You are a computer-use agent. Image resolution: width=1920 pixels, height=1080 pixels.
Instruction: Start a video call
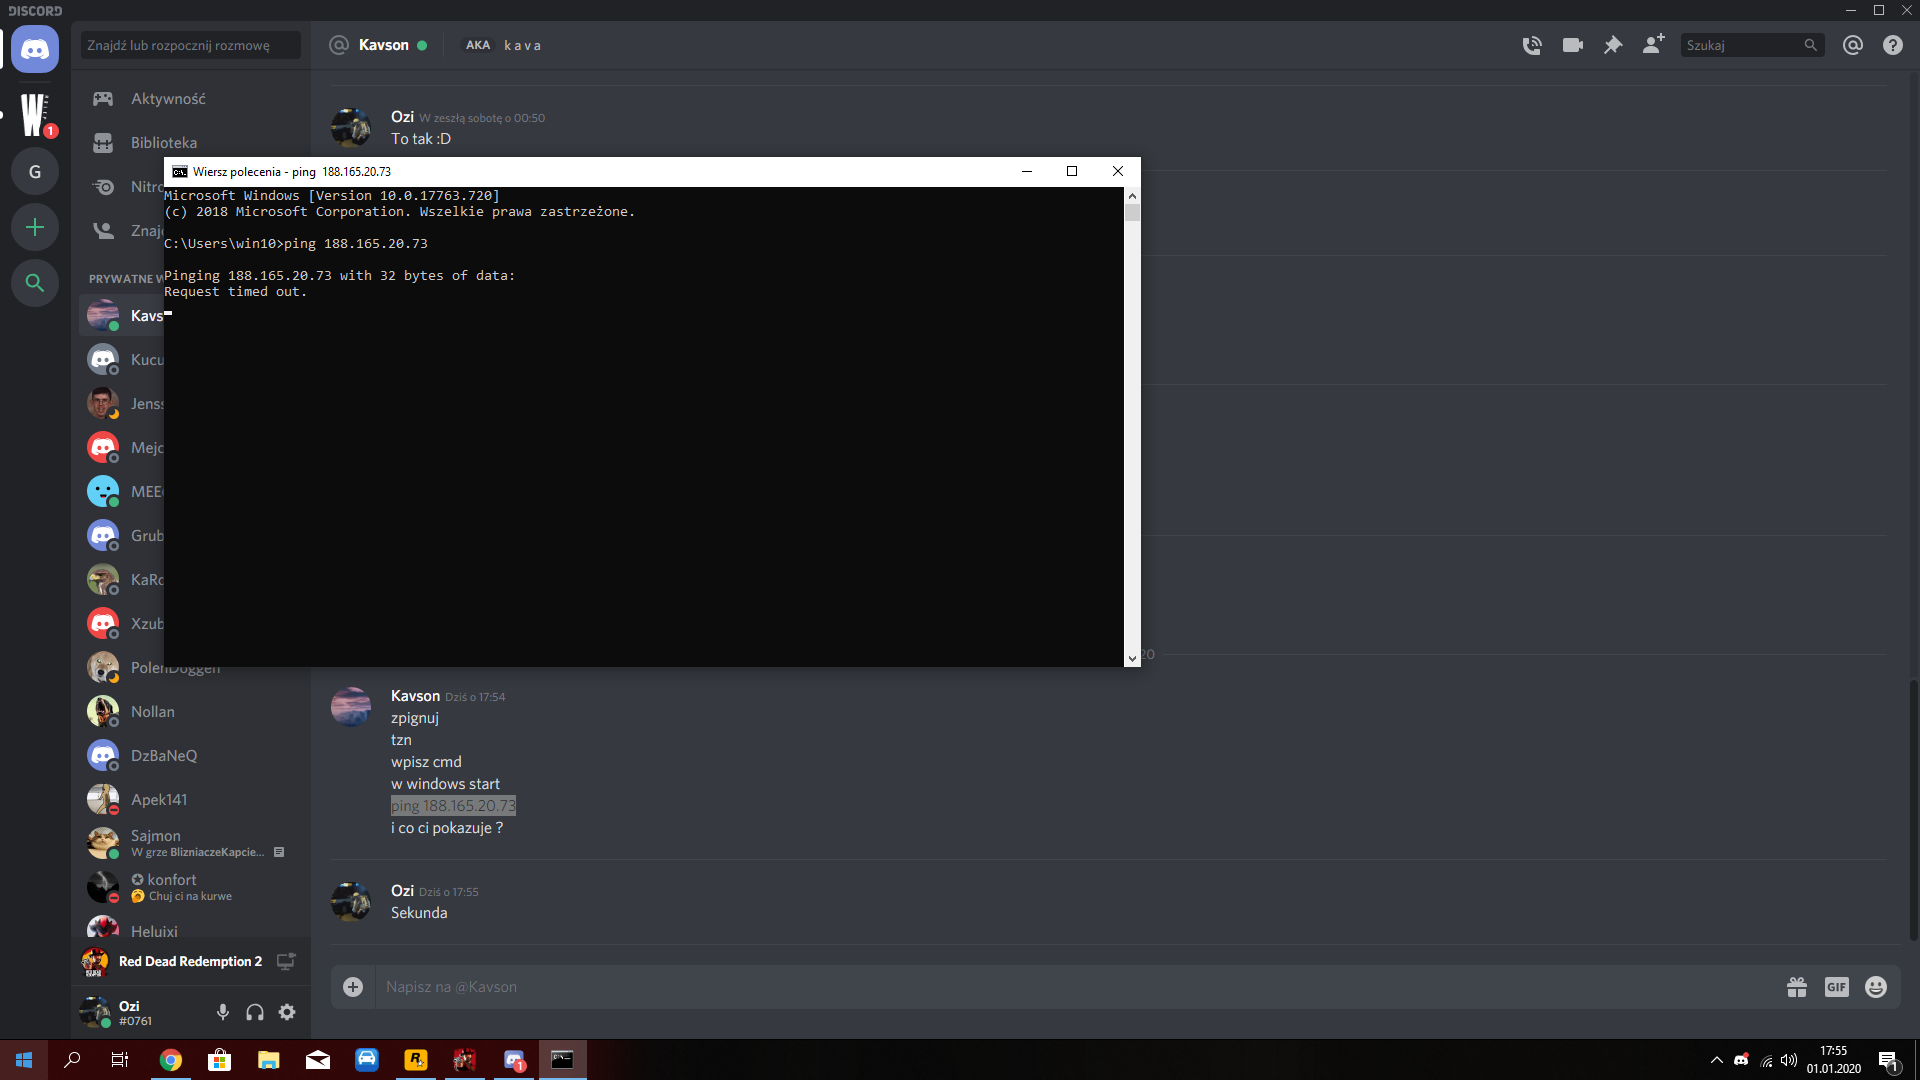pyautogui.click(x=1573, y=45)
